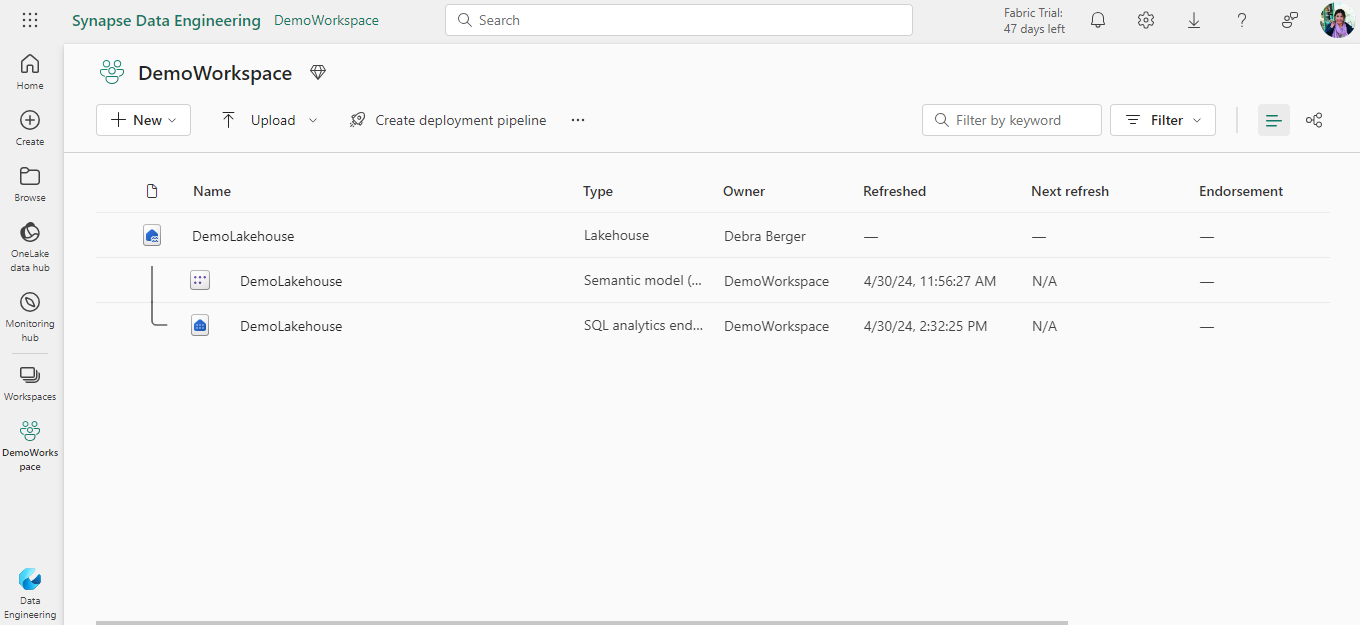
Task: Open the help question mark
Action: pyautogui.click(x=1242, y=20)
